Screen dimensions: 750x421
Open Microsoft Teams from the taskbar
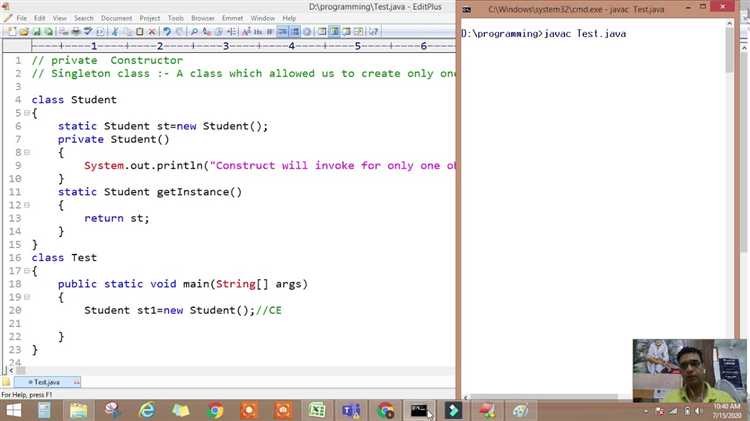(351, 410)
